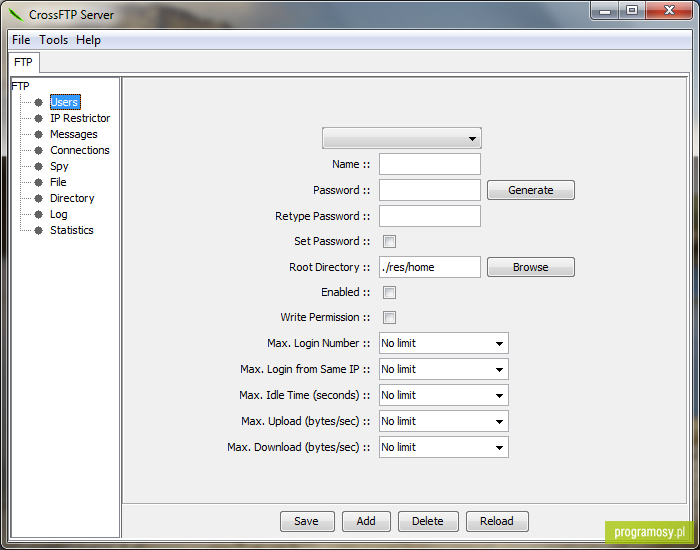Open the Log tree node
The width and height of the screenshot is (700, 550).
(x=58, y=214)
